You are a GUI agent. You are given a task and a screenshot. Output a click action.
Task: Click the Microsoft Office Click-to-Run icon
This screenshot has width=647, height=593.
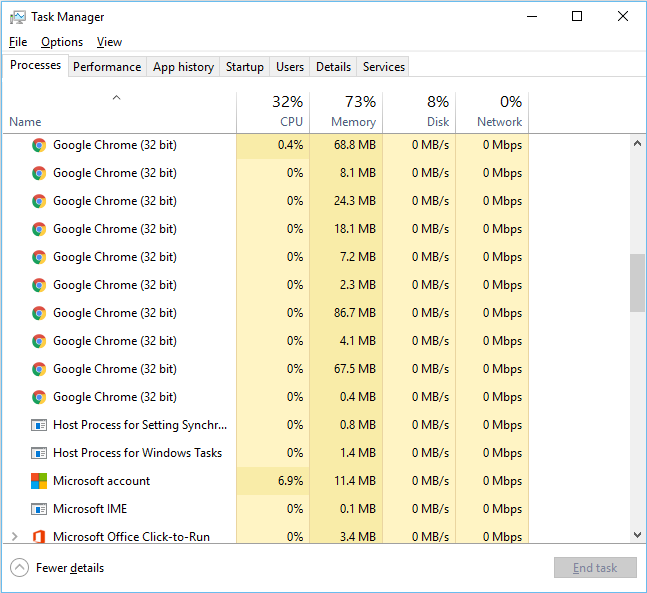[x=39, y=536]
